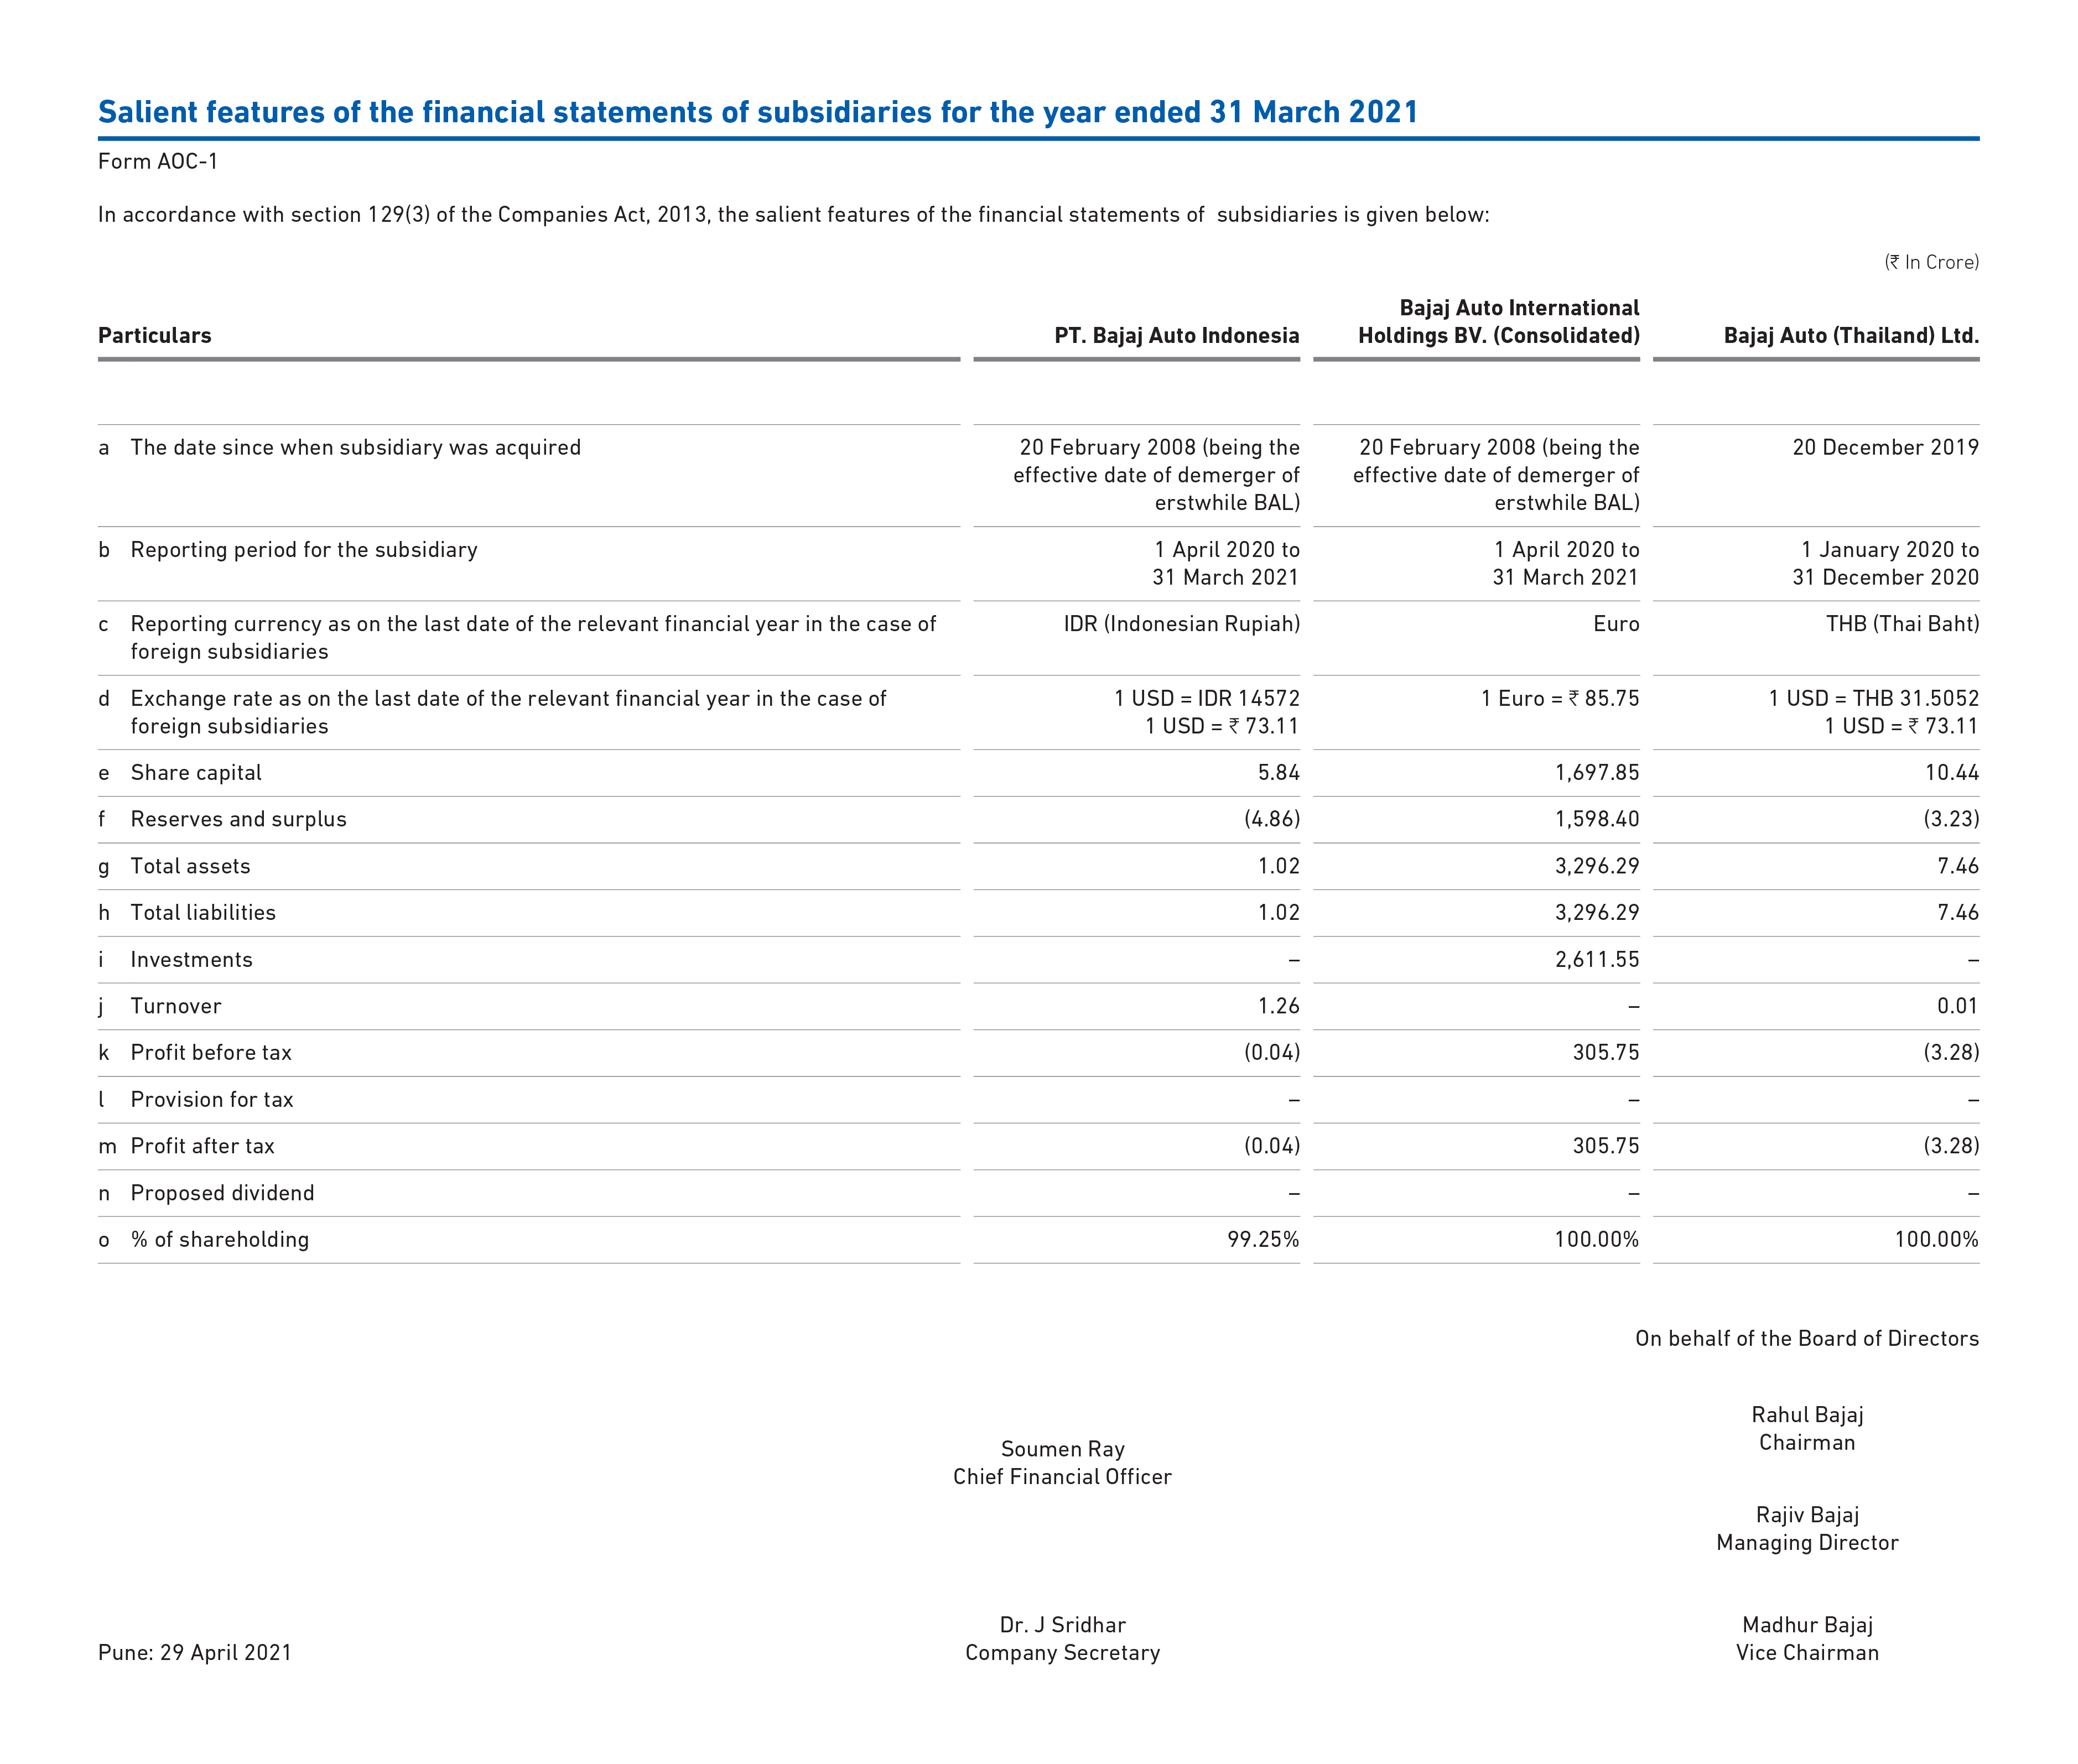The width and height of the screenshot is (2078, 1764).
Task: Click the name 'Soumen Ray'
Action: pos(1063,1449)
